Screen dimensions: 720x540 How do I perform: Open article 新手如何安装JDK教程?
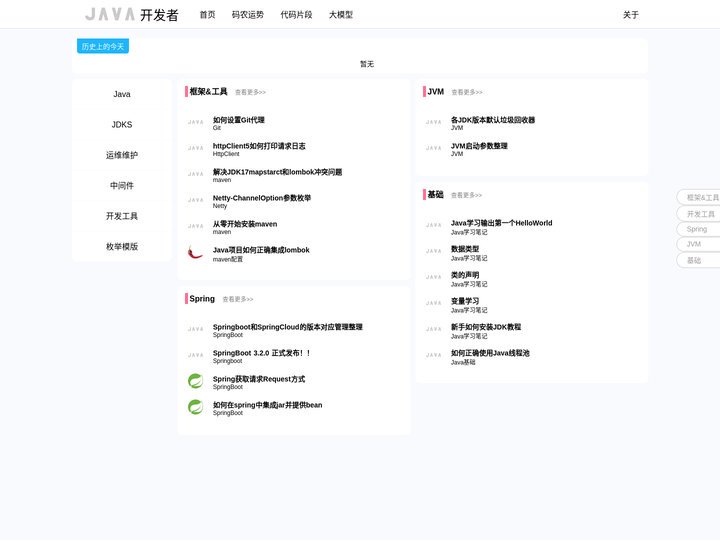click(486, 327)
